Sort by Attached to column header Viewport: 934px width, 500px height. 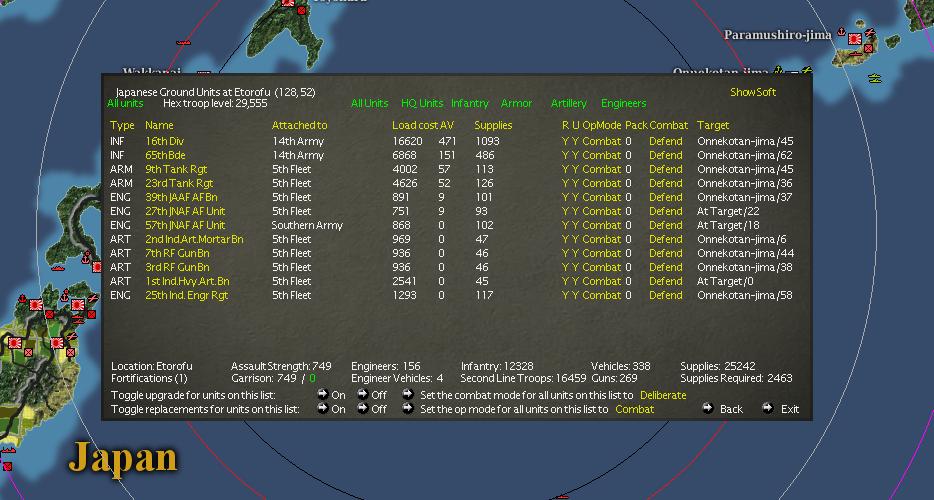click(x=300, y=125)
